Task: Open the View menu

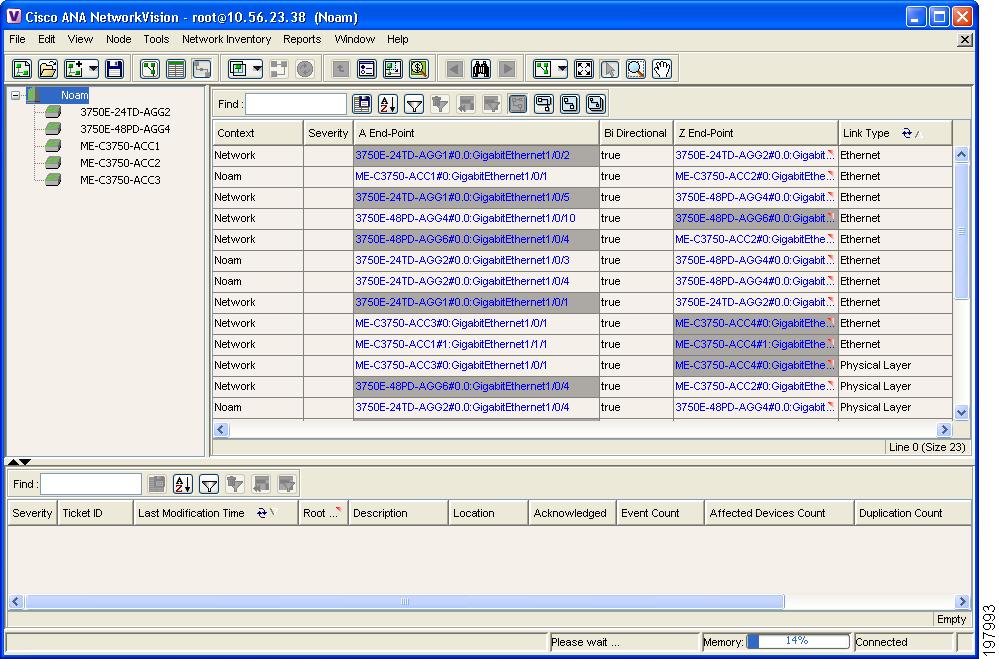Action: pos(80,40)
